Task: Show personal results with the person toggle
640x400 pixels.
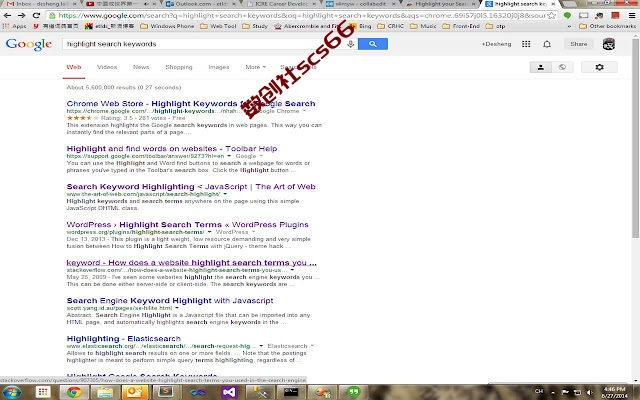Action: [541, 67]
